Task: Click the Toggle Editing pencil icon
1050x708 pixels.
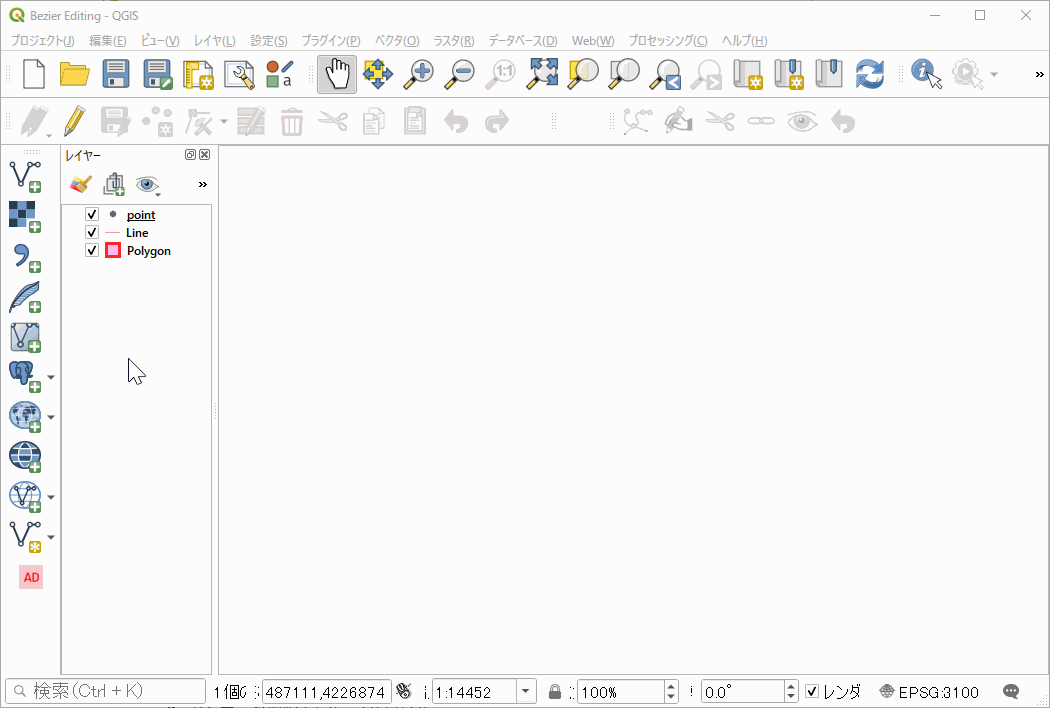Action: [74, 122]
